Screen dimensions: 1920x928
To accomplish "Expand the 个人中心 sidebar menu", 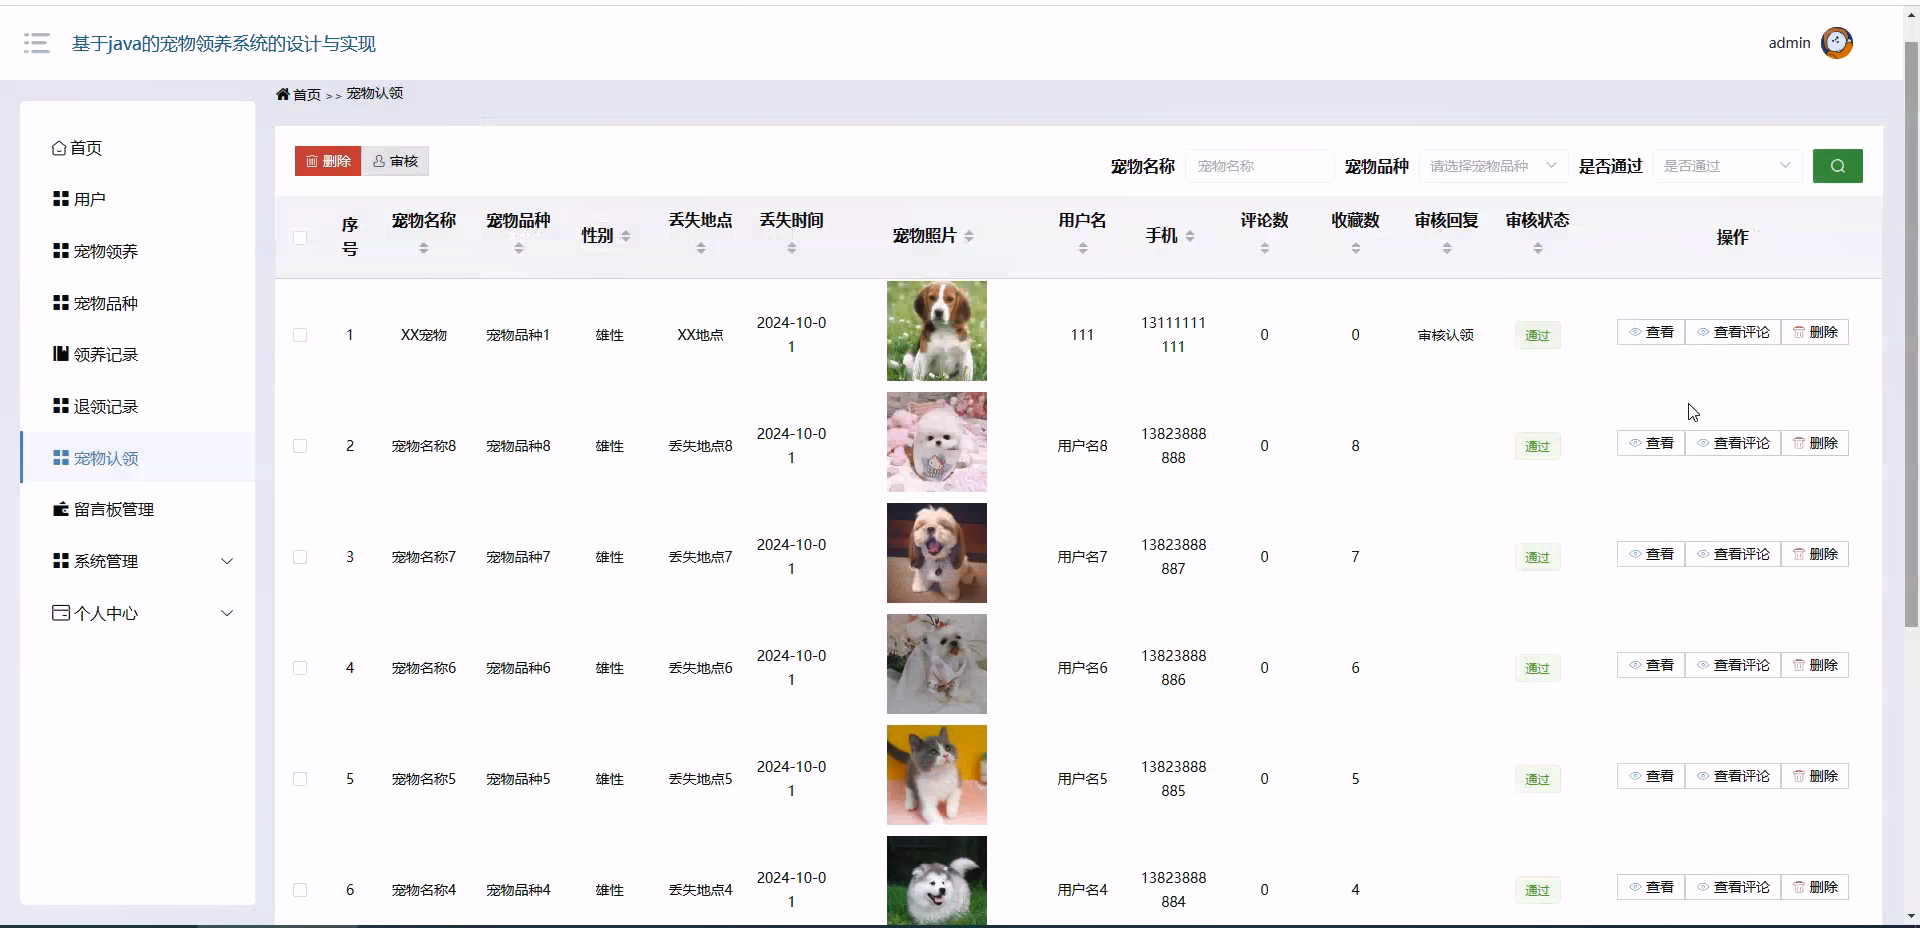I will click(138, 613).
